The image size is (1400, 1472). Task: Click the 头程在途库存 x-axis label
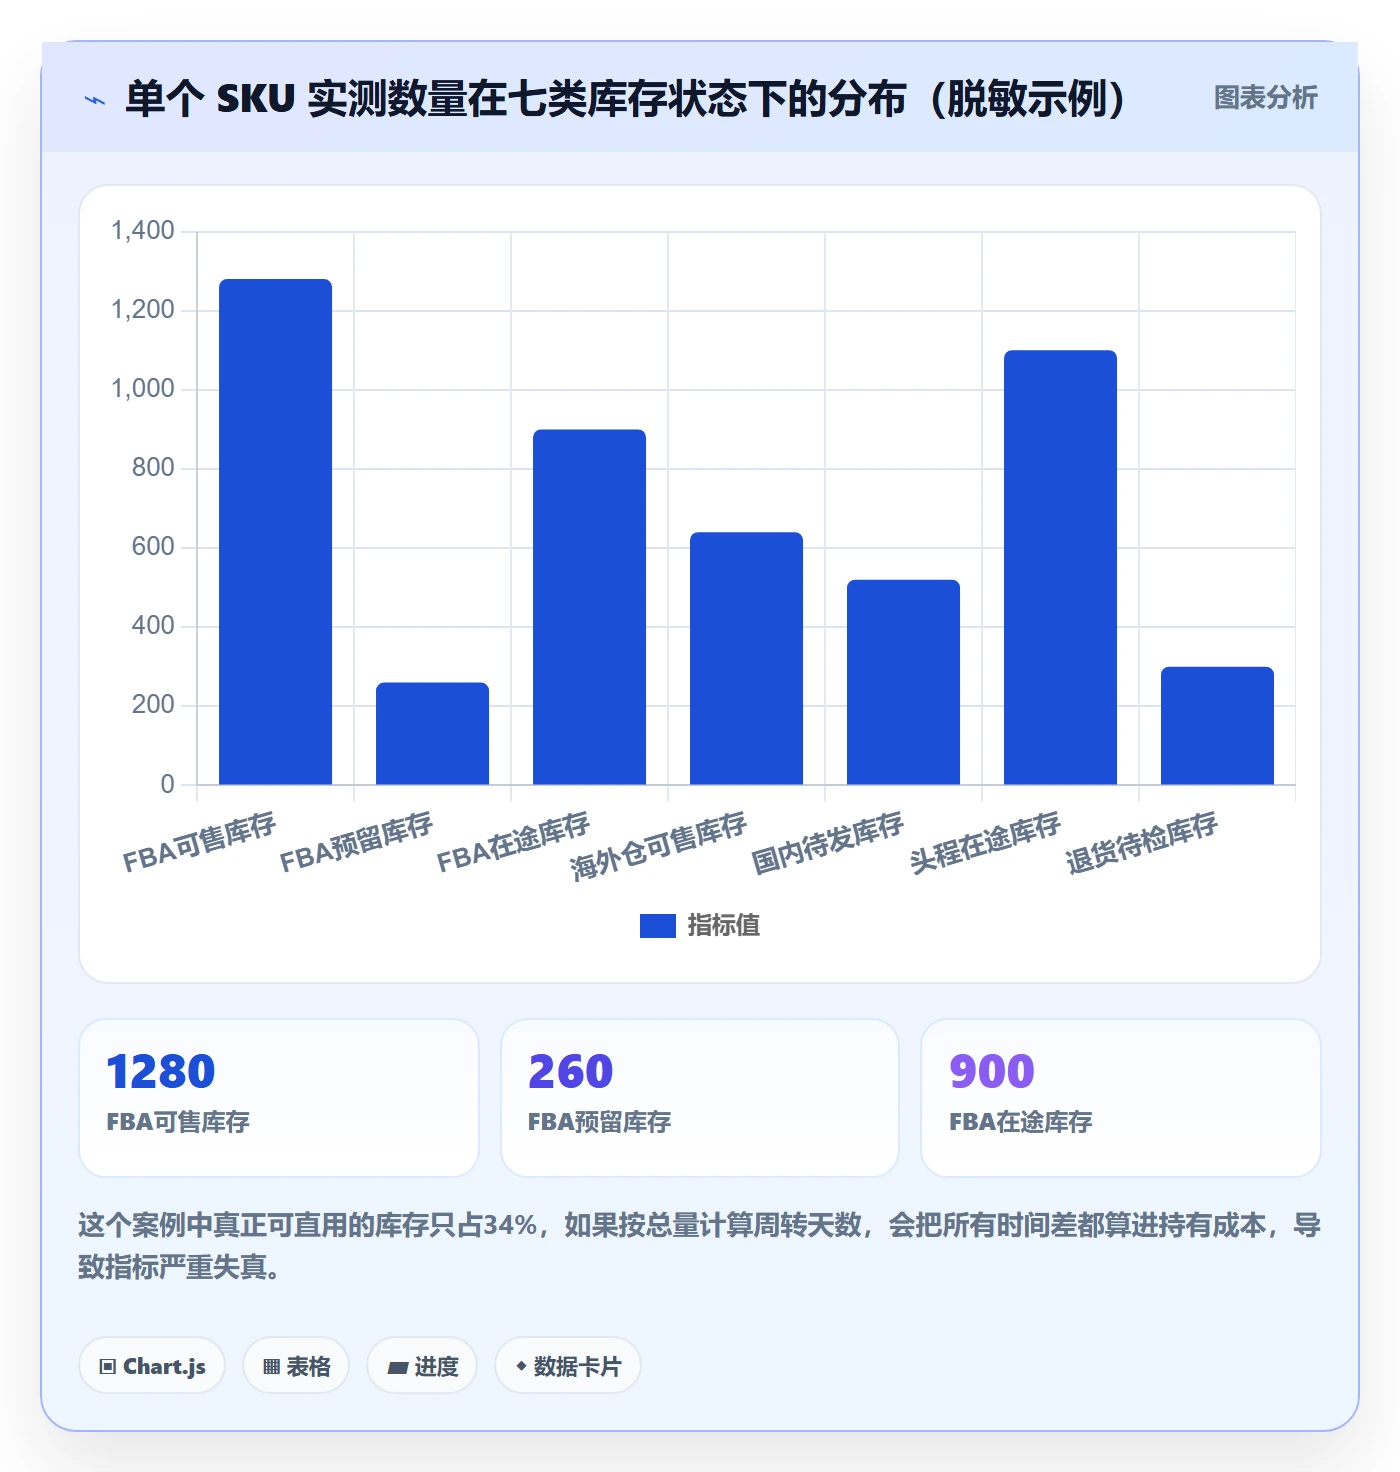[x=984, y=843]
